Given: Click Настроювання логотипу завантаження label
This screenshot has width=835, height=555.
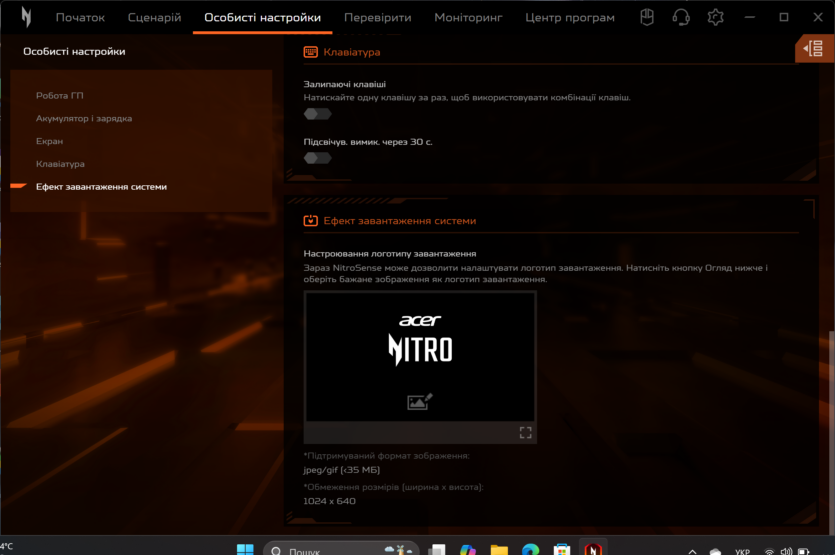Looking at the screenshot, I should click(390, 254).
